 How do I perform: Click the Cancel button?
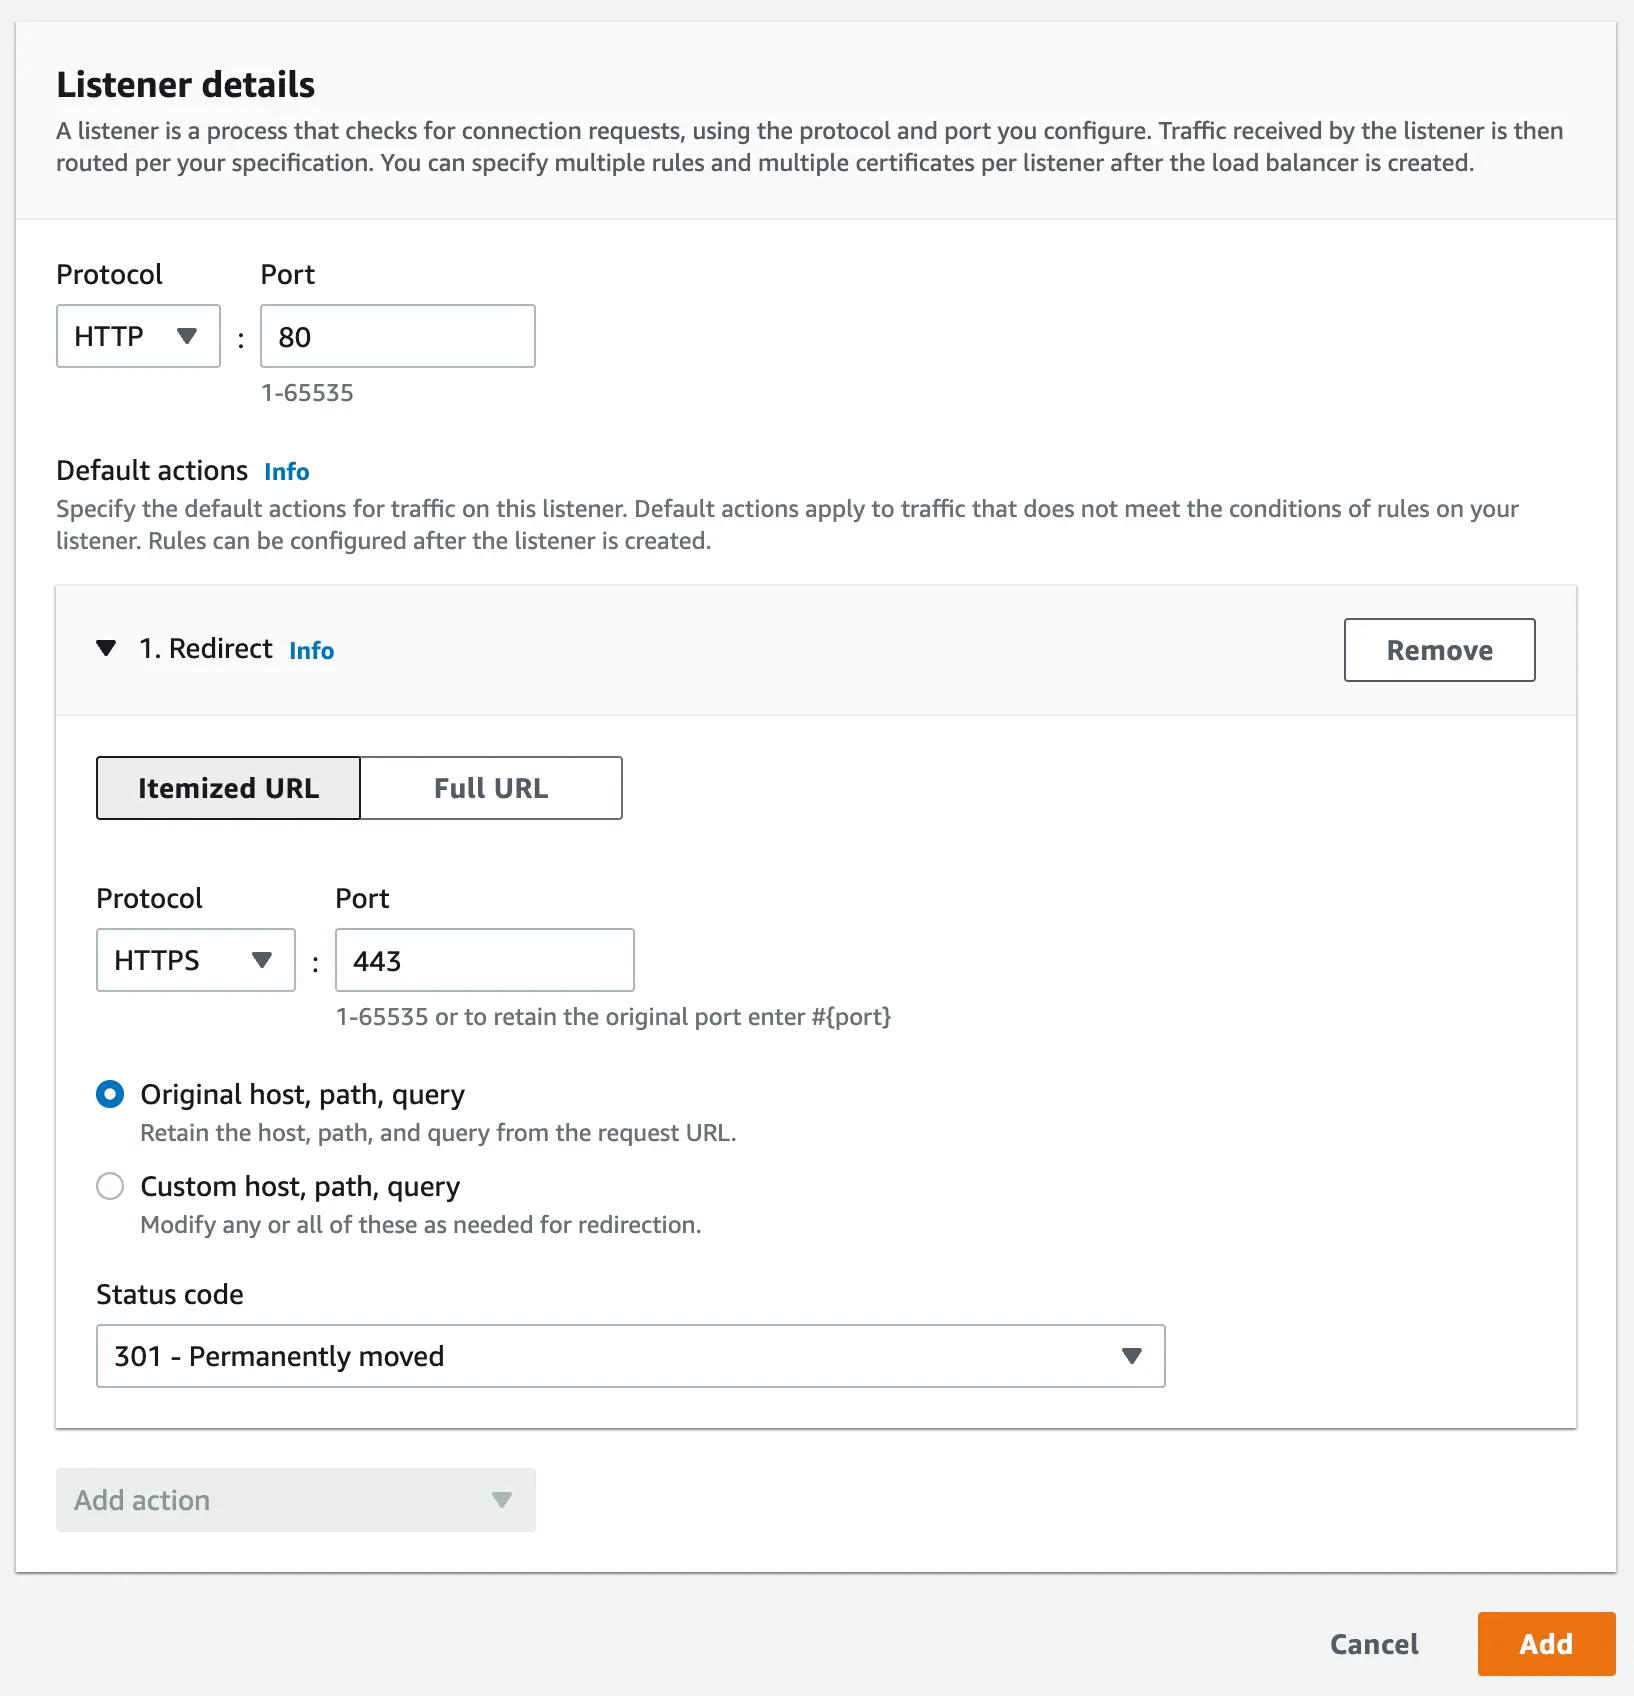pos(1374,1644)
